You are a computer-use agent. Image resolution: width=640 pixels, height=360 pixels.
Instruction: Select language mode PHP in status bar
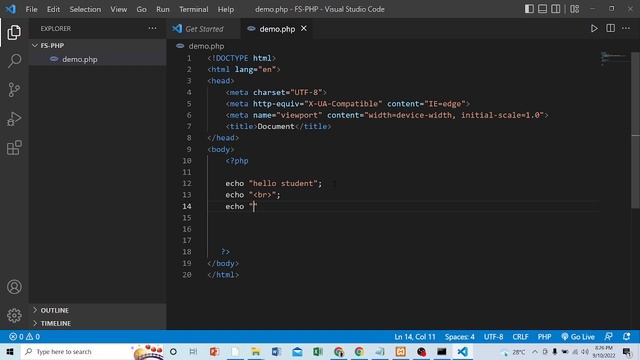coord(544,337)
